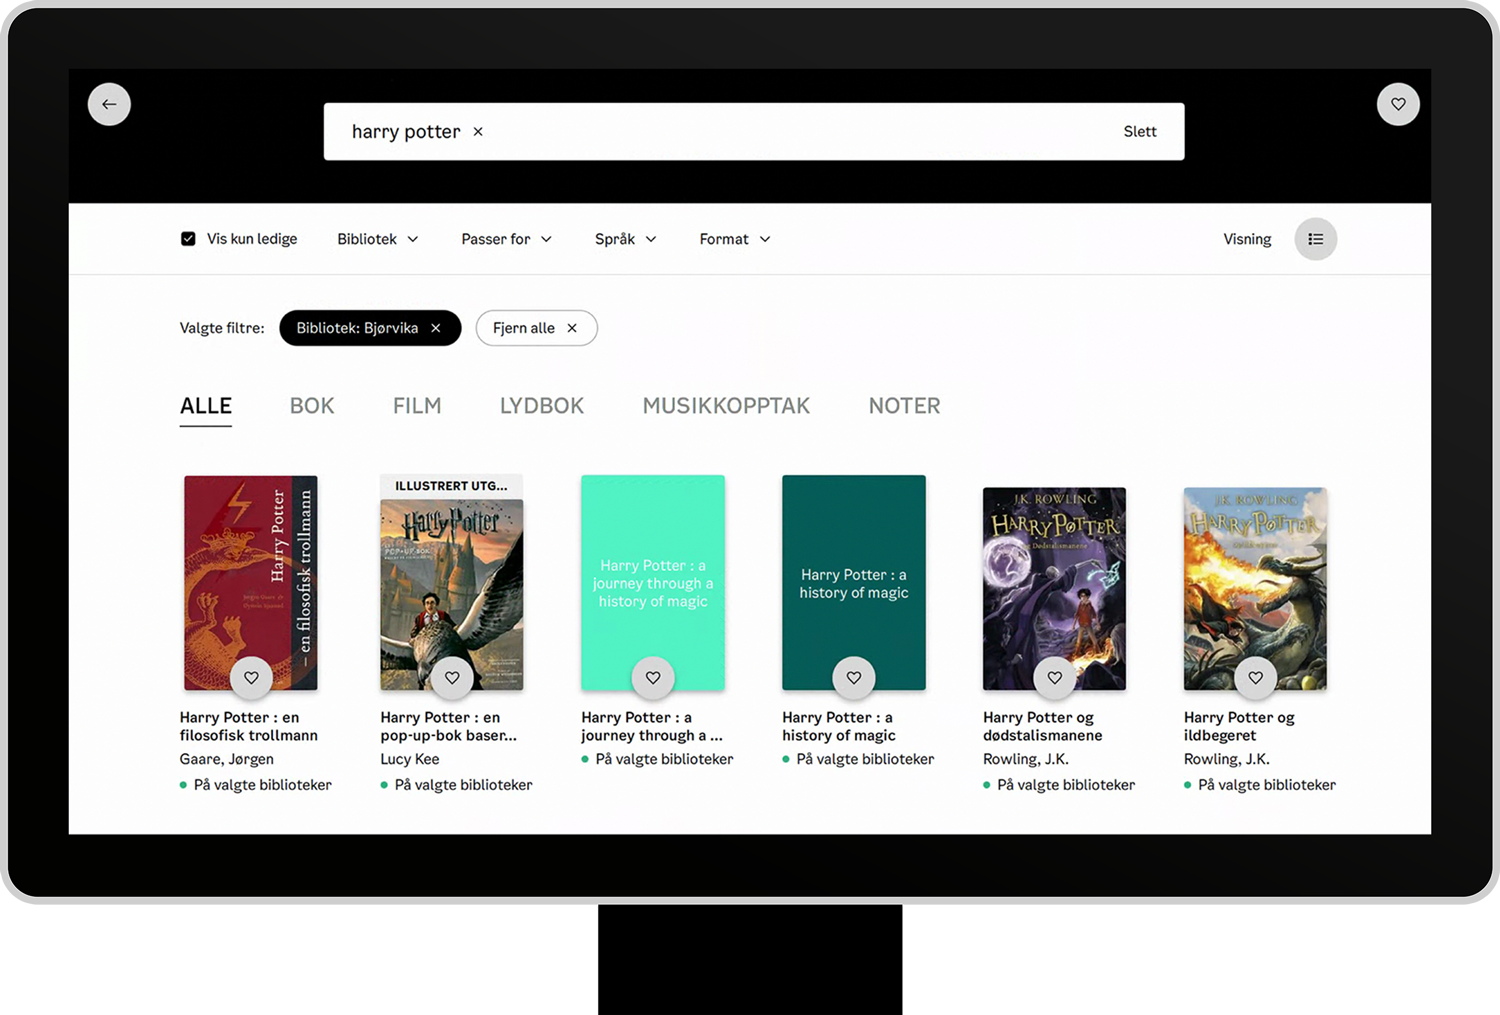This screenshot has width=1500, height=1015.
Task: Expand the Språk filter dropdown
Action: pyautogui.click(x=625, y=239)
